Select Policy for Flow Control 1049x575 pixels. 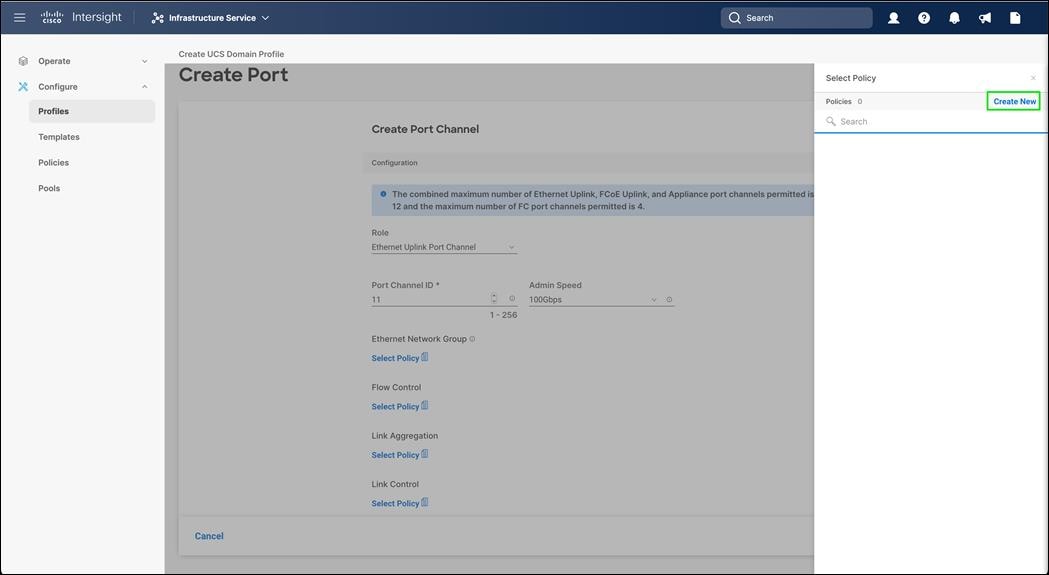(399, 406)
